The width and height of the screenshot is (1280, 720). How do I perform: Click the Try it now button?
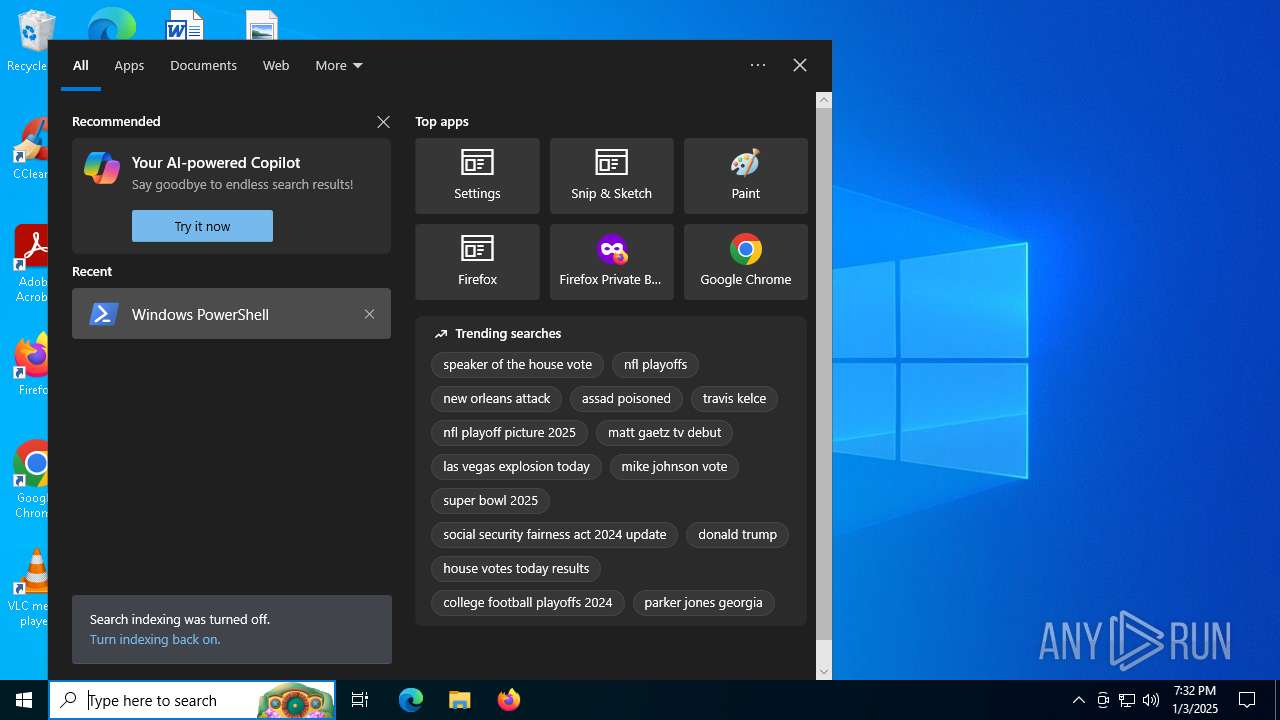202,226
